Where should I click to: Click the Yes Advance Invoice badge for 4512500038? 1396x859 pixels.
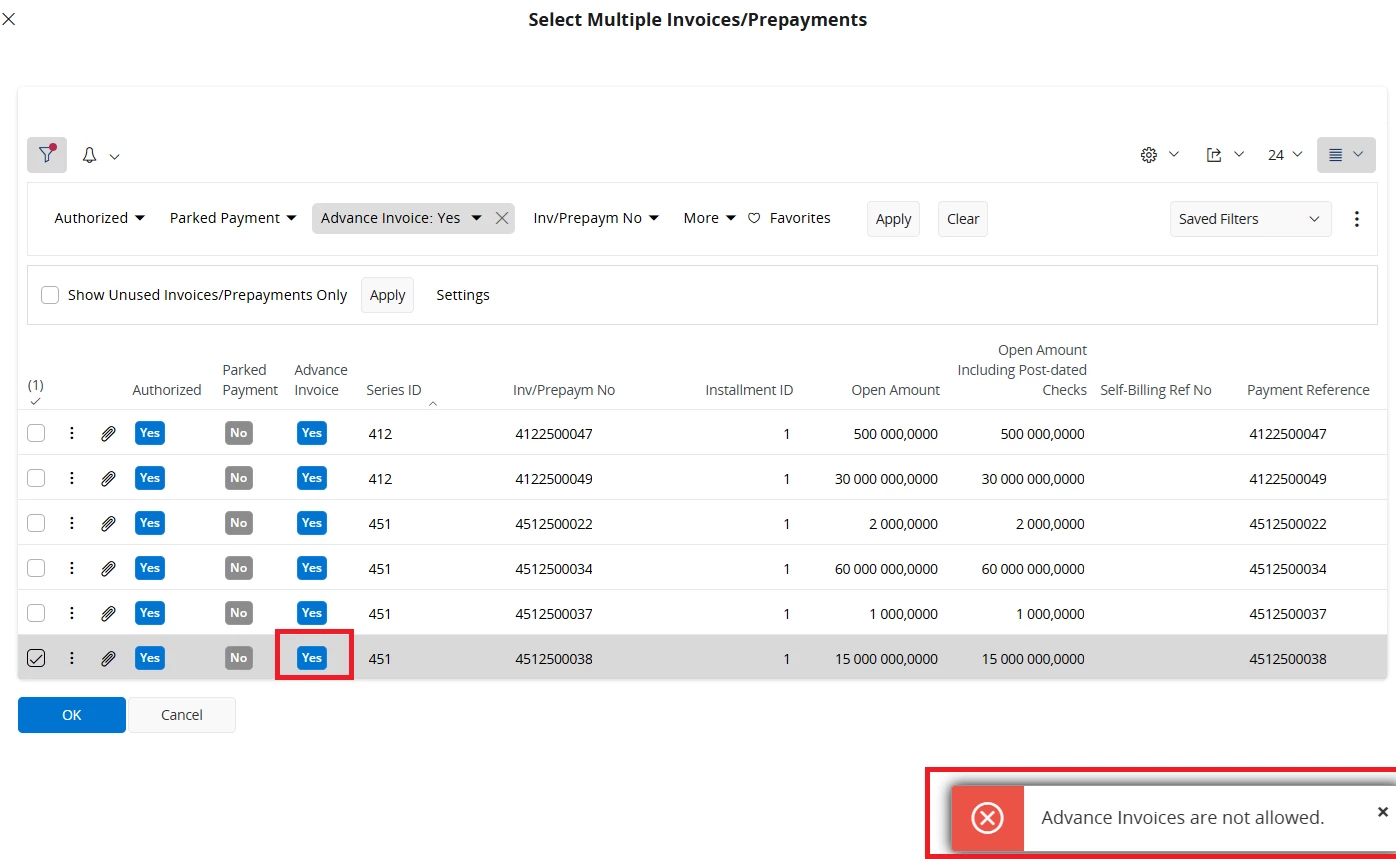pyautogui.click(x=312, y=658)
